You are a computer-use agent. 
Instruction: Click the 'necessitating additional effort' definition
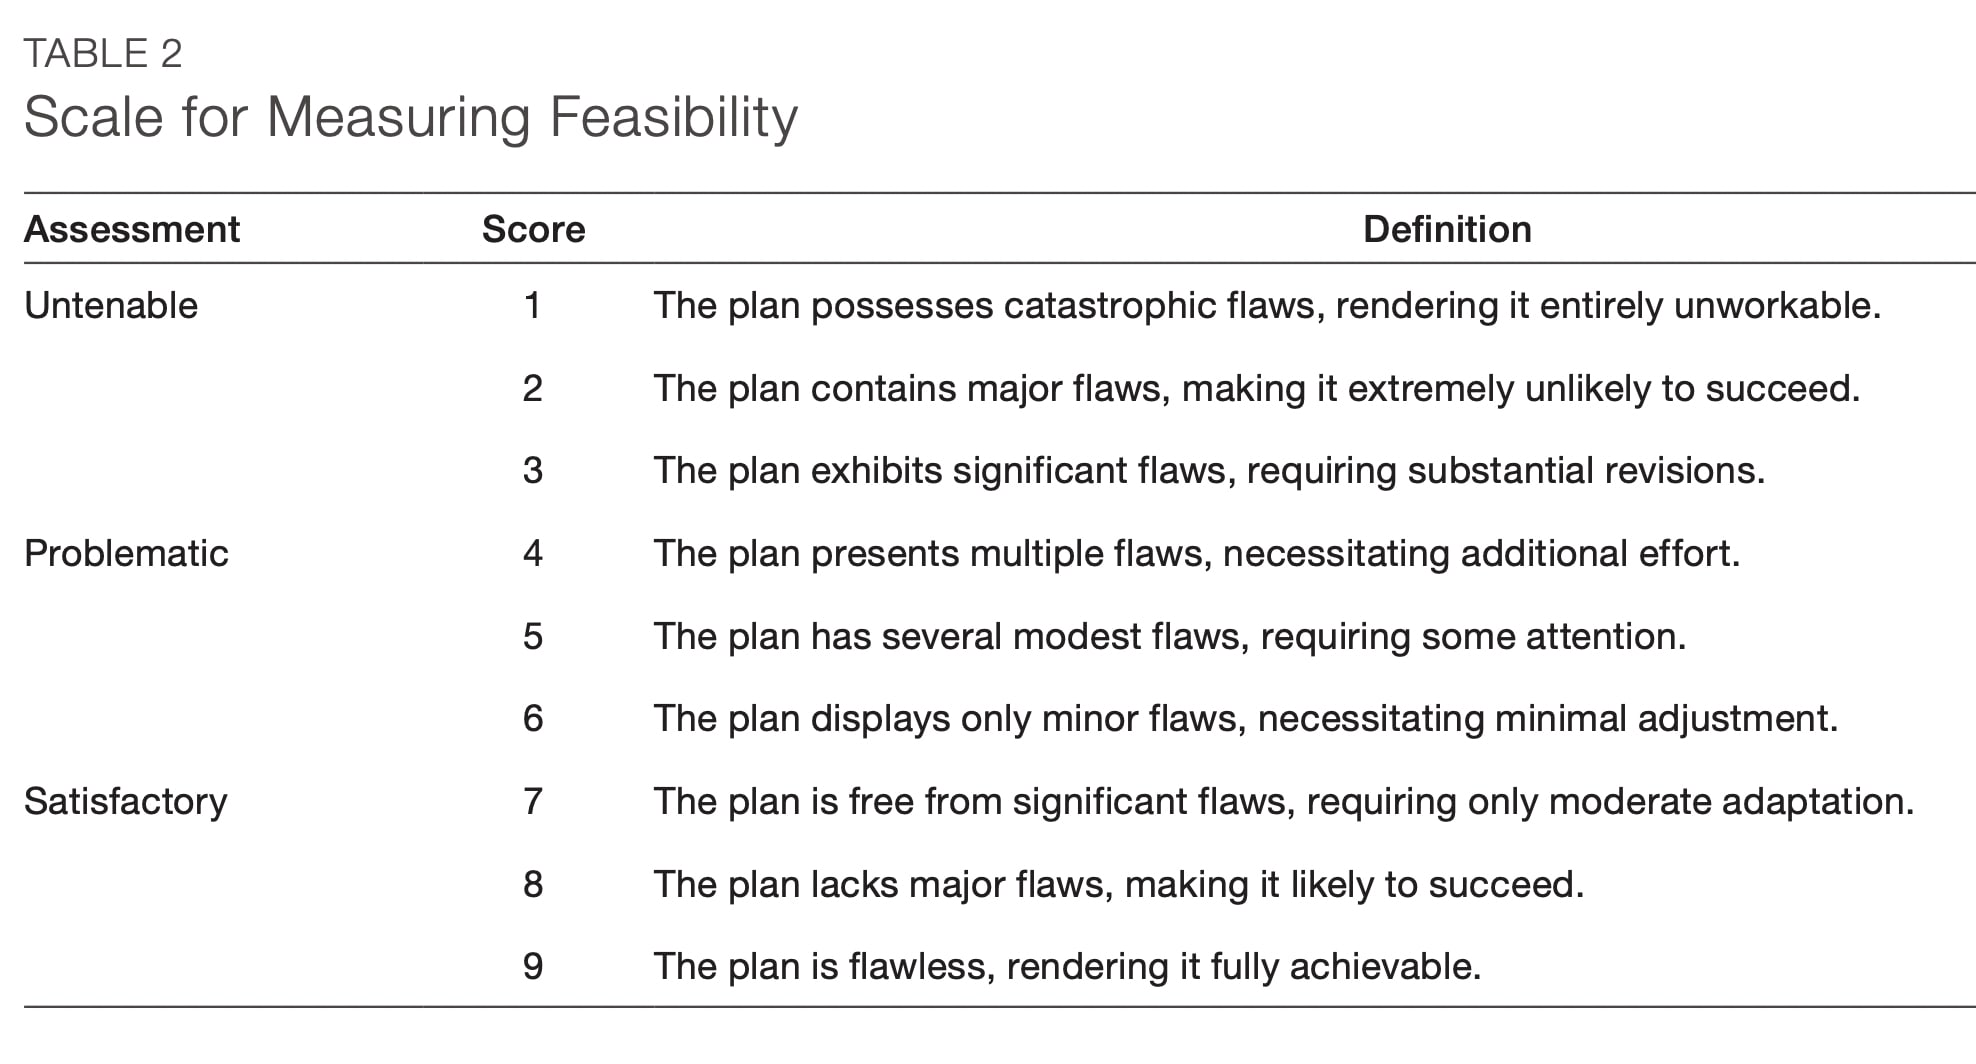1196,554
